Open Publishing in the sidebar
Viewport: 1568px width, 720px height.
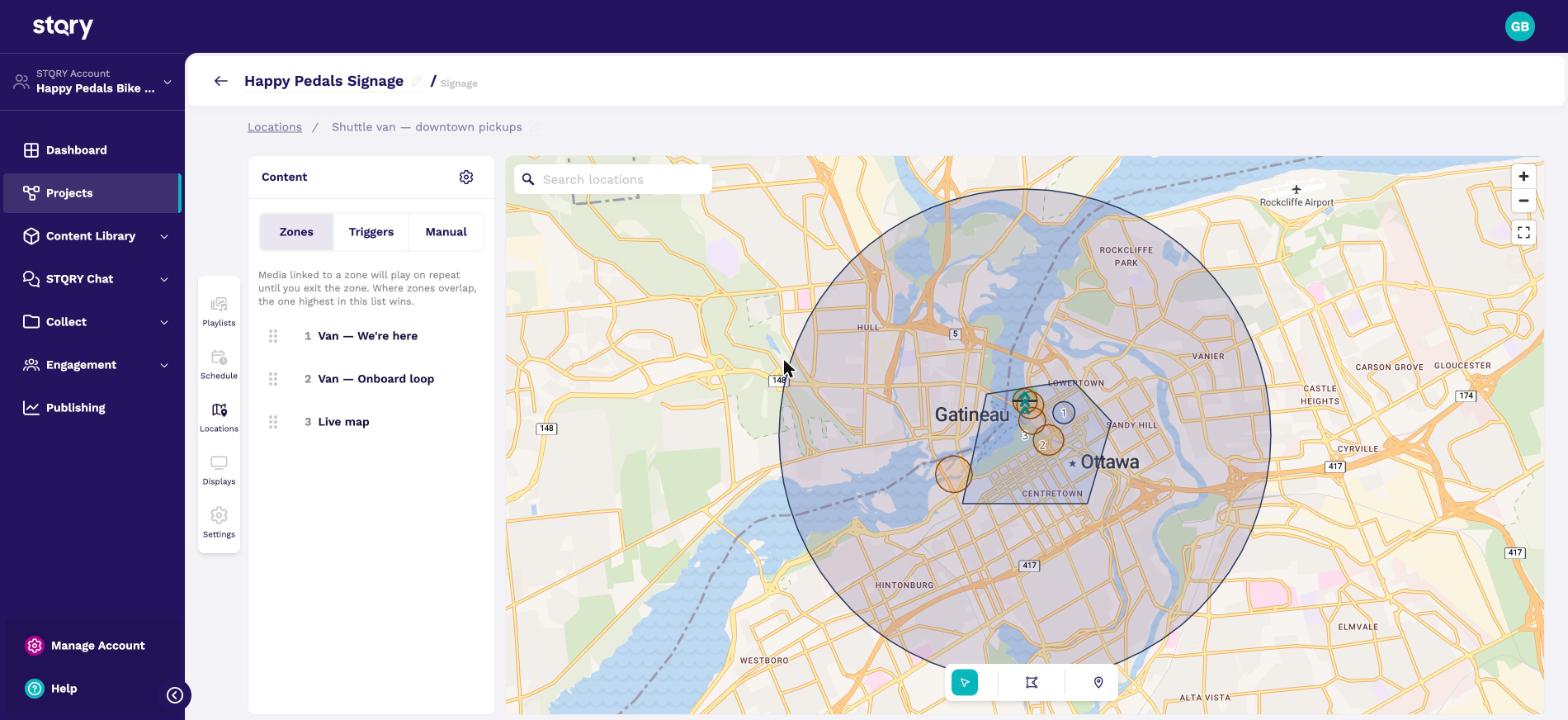pyautogui.click(x=92, y=408)
